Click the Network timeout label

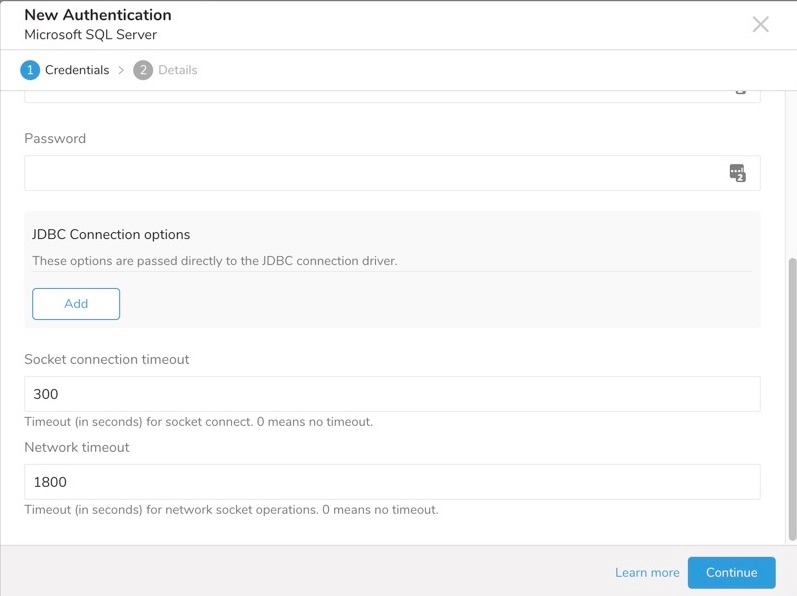click(77, 447)
